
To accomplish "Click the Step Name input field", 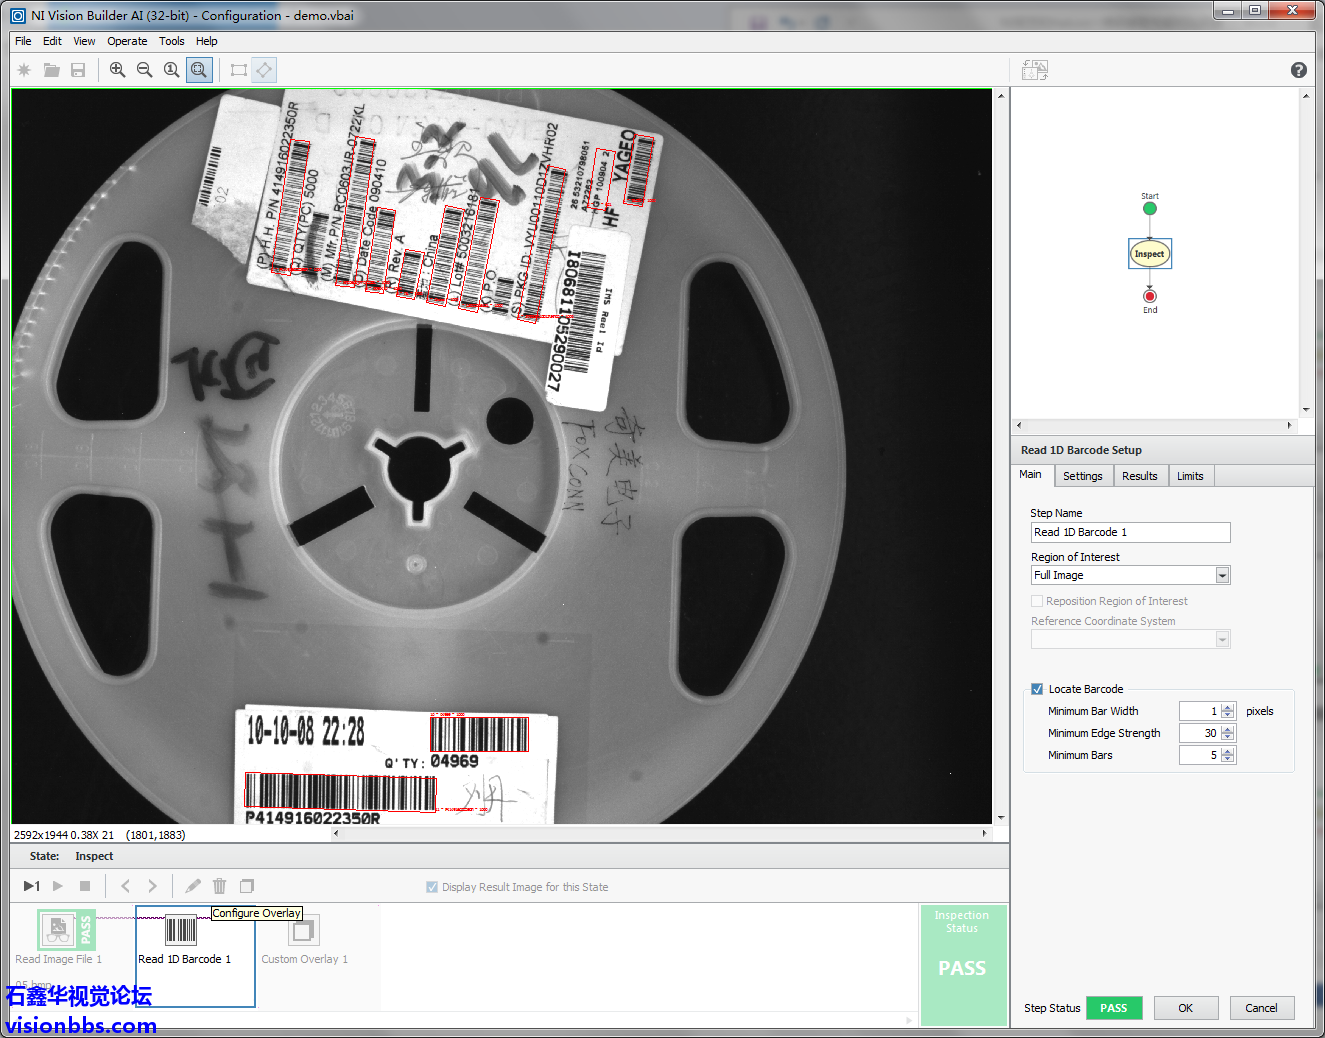I will point(1130,532).
